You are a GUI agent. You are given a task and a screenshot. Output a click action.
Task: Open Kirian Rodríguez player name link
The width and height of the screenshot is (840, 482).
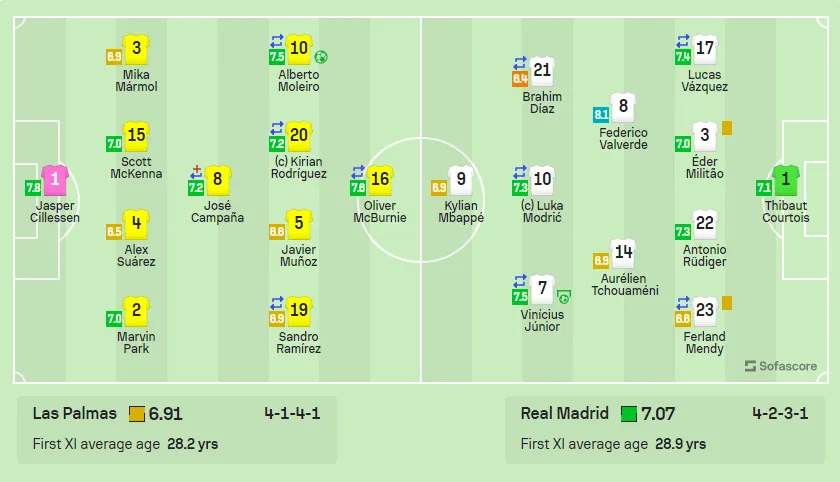coord(298,168)
